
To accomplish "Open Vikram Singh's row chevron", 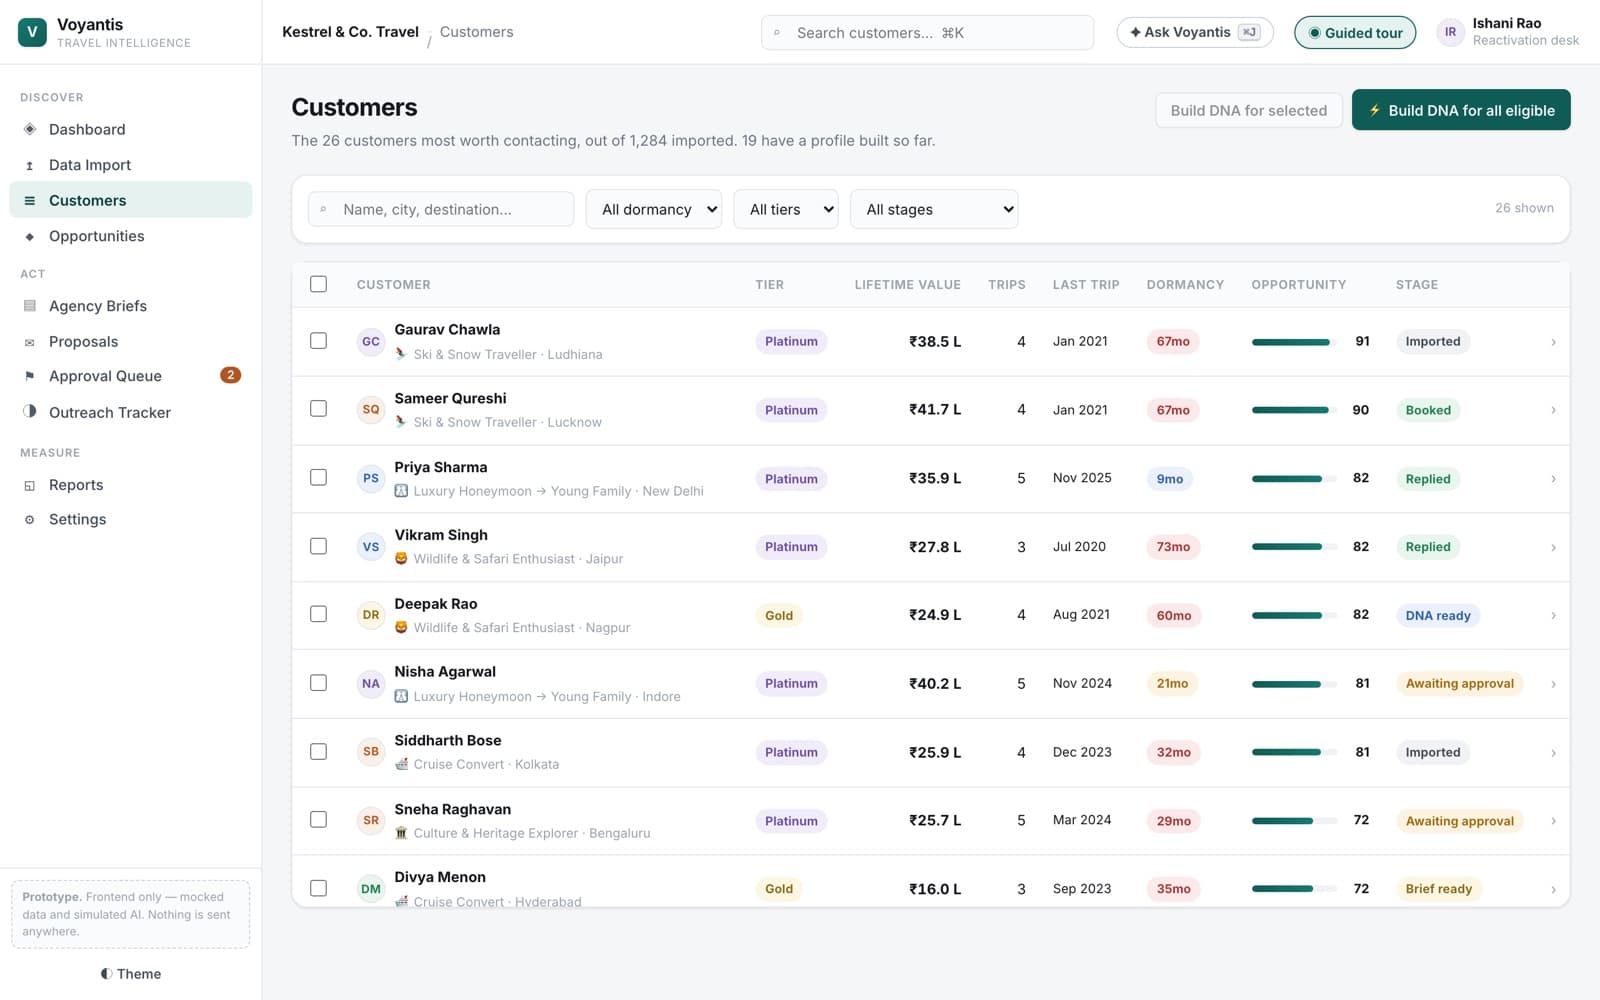I will [x=1553, y=547].
